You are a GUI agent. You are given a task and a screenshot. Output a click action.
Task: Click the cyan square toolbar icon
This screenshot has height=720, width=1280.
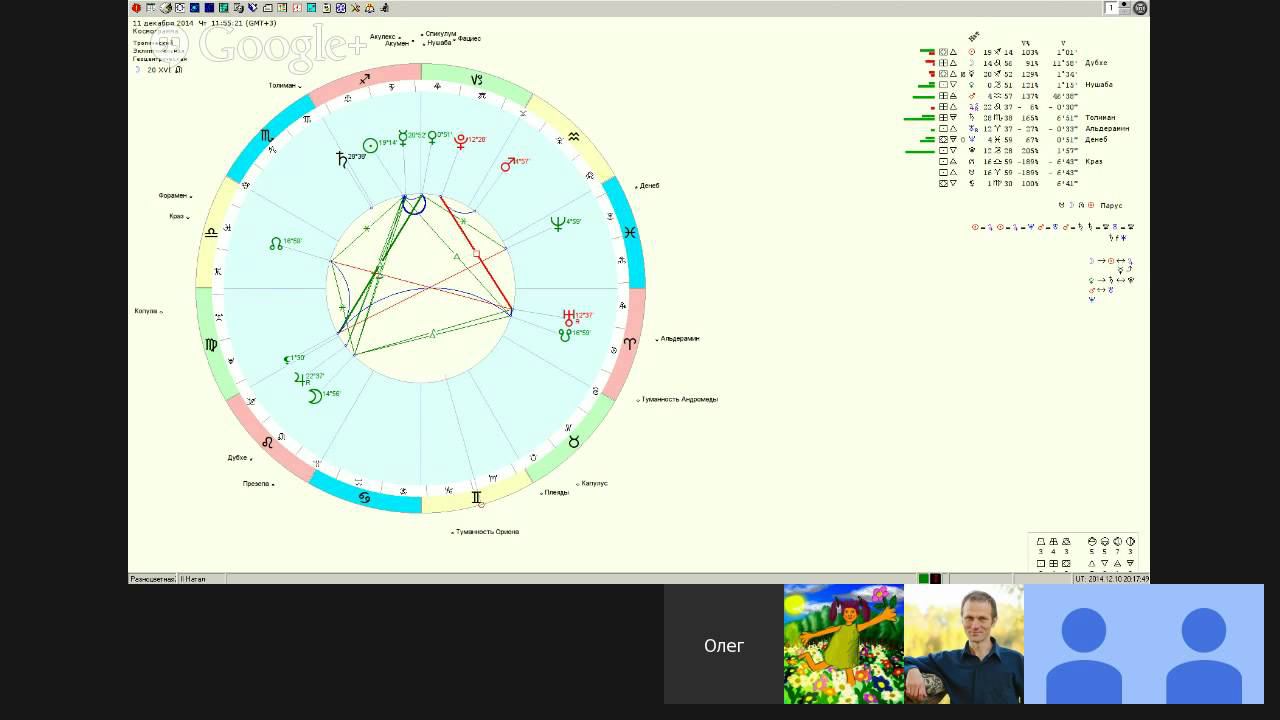point(312,8)
